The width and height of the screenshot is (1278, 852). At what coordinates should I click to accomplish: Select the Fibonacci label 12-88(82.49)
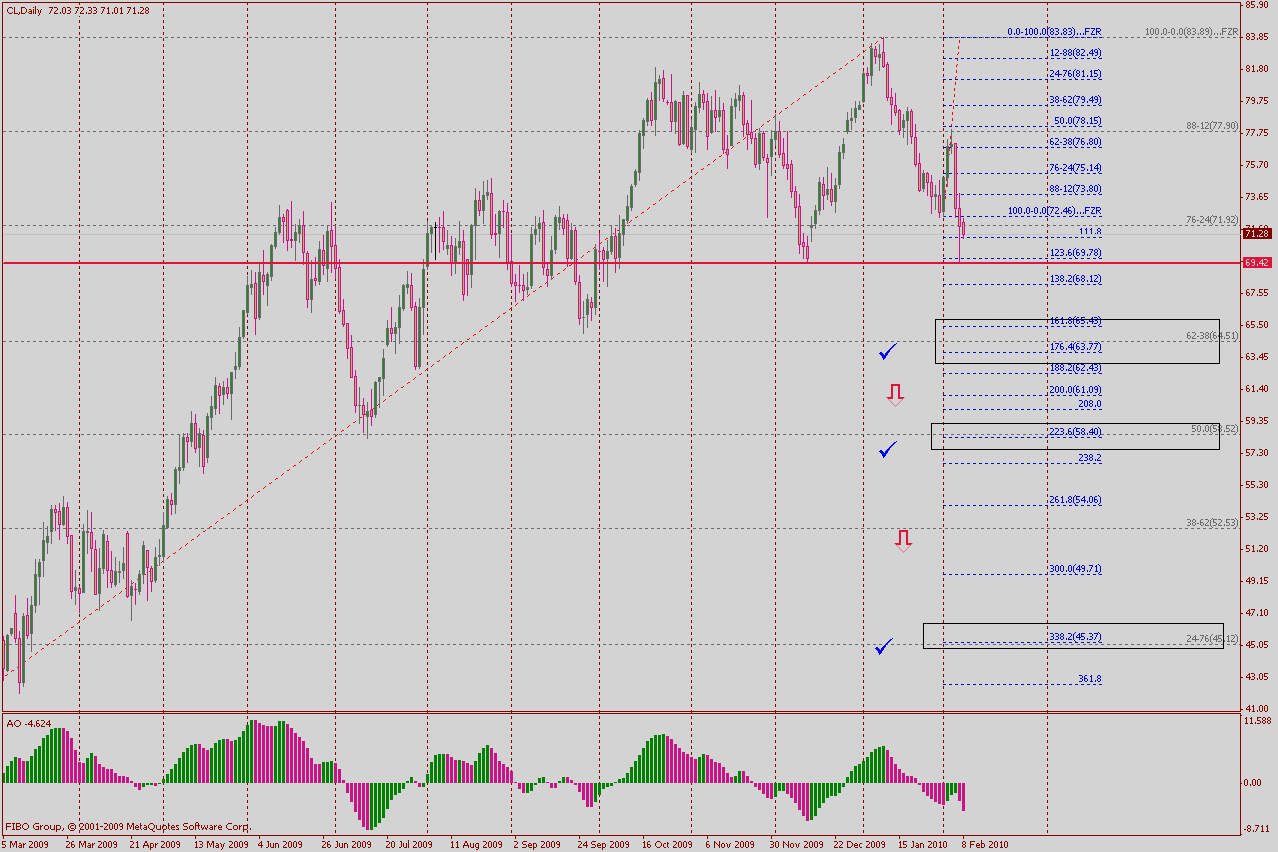[1075, 53]
